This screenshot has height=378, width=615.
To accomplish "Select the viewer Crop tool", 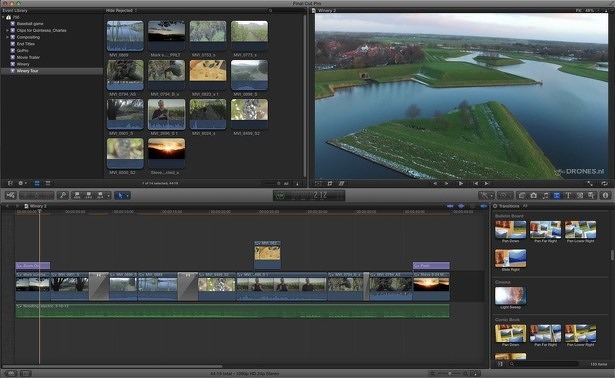I will tap(330, 184).
